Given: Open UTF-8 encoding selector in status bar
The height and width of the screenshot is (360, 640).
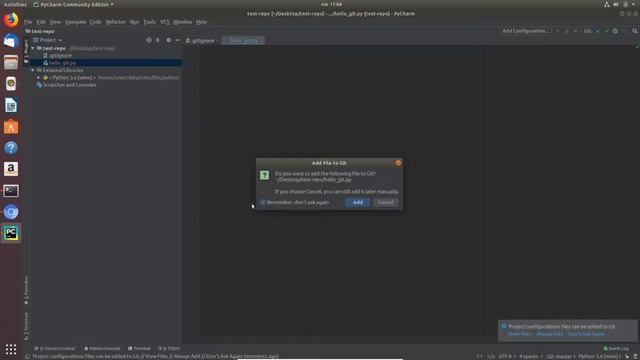Looking at the screenshot, I should coord(506,356).
